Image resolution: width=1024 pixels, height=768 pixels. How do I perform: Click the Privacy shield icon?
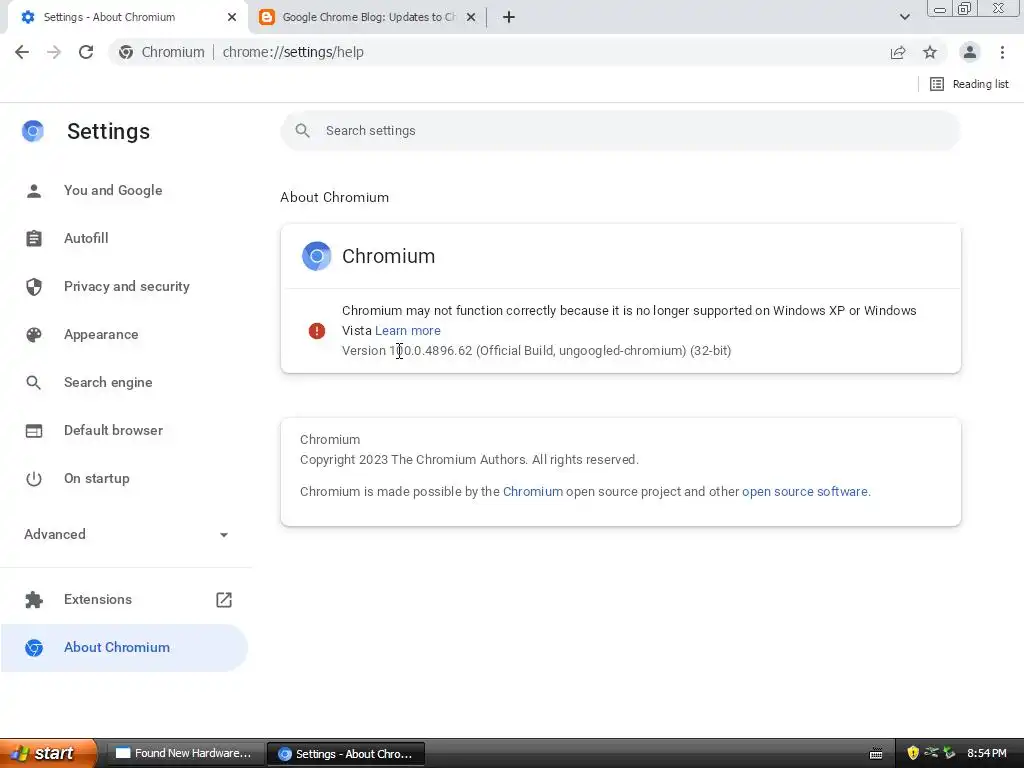[x=34, y=287]
